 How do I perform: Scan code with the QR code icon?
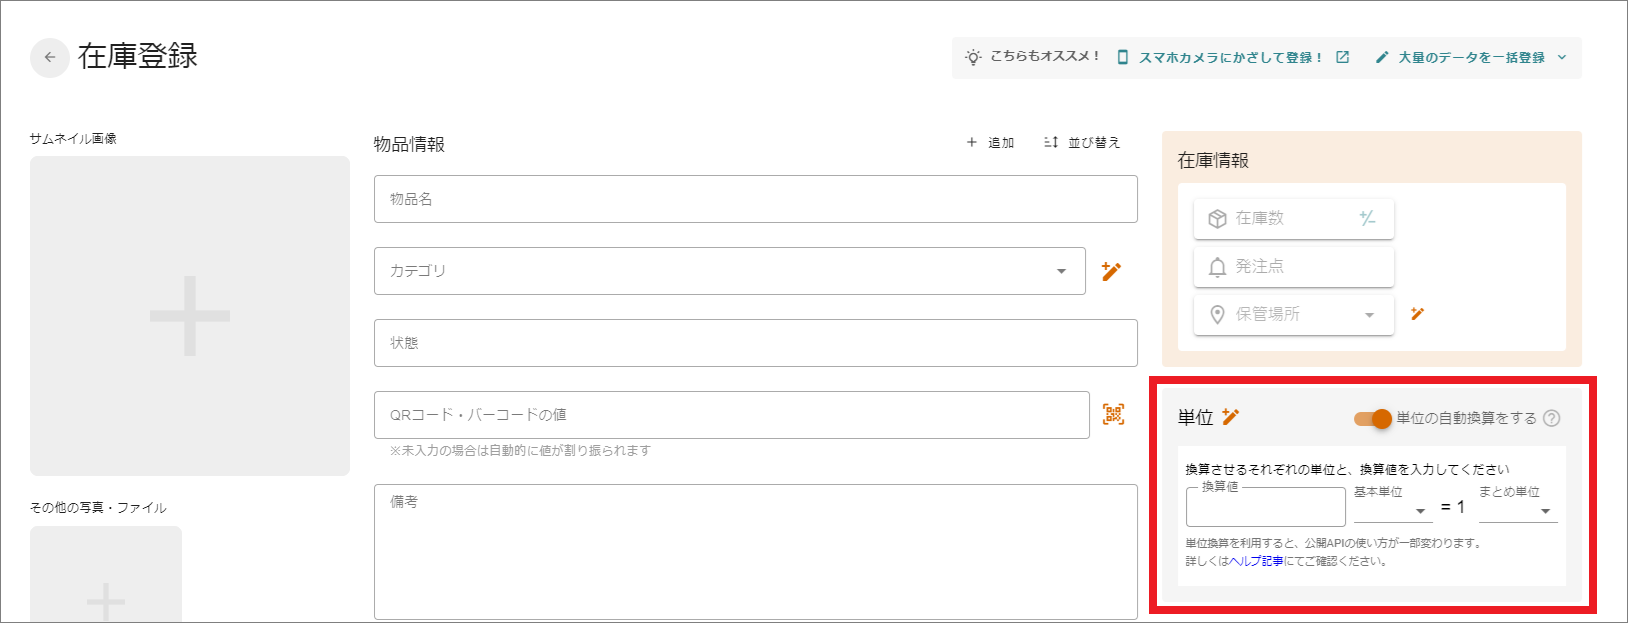1113,414
